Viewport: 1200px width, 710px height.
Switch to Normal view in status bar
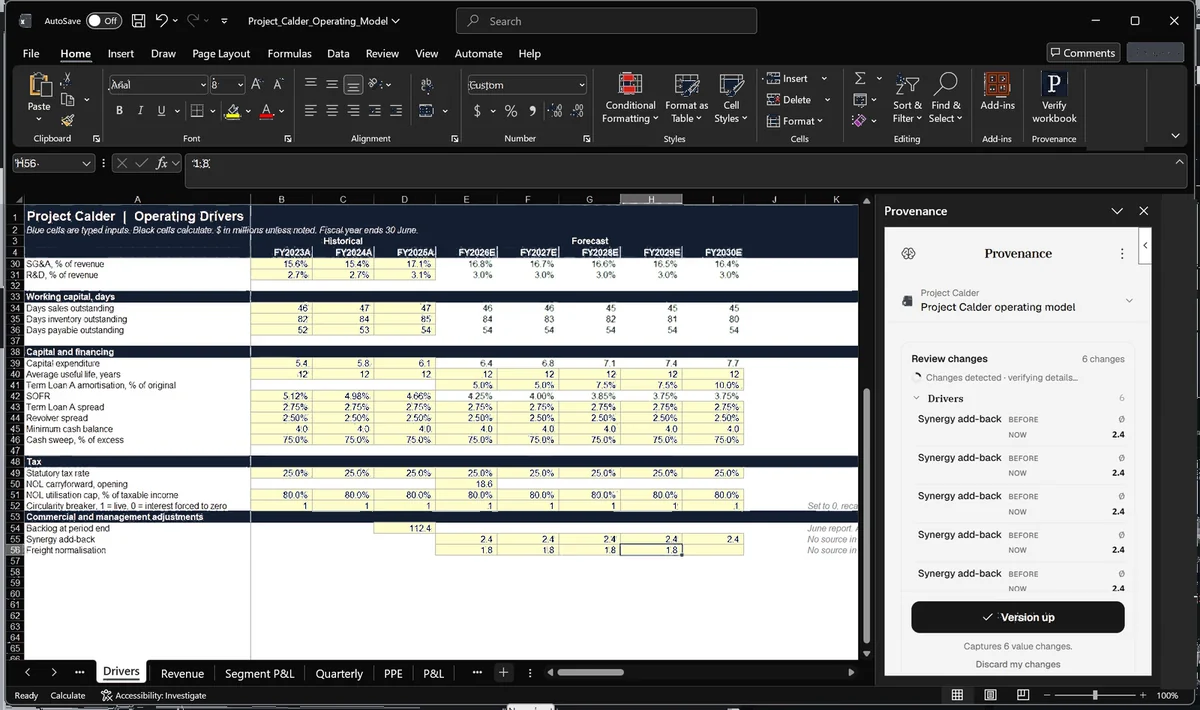(x=957, y=695)
